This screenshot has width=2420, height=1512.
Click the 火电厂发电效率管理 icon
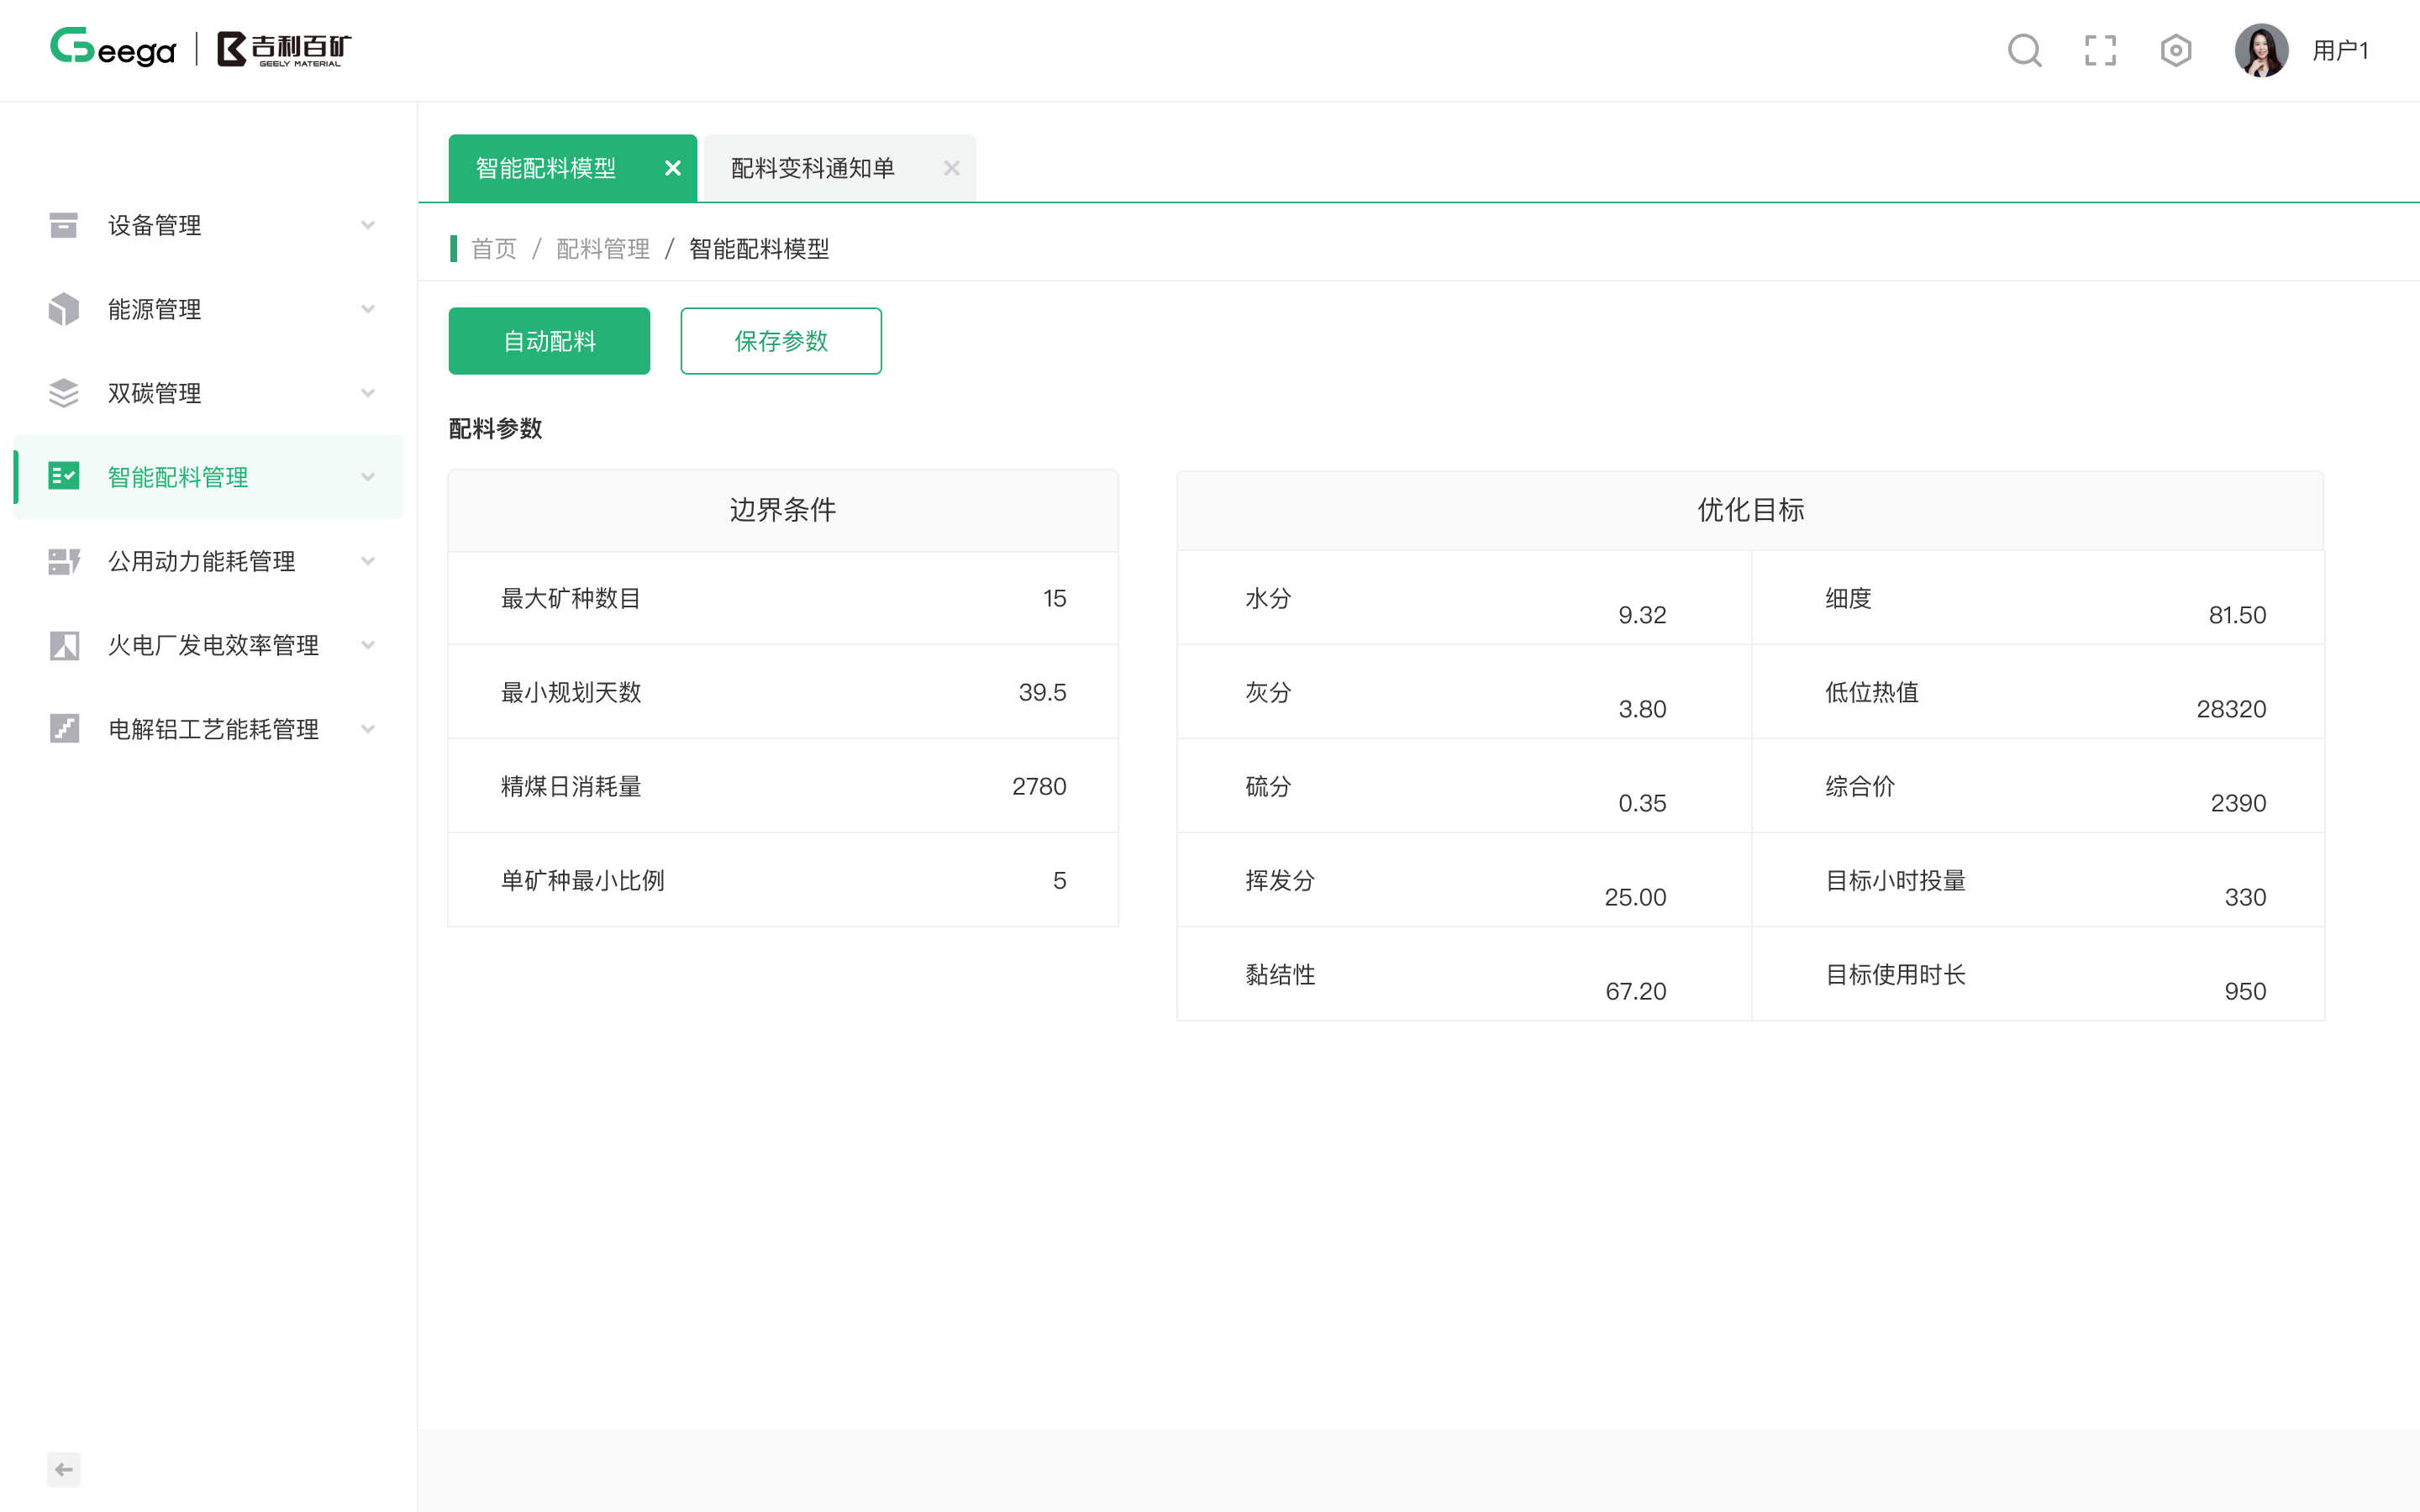(64, 645)
